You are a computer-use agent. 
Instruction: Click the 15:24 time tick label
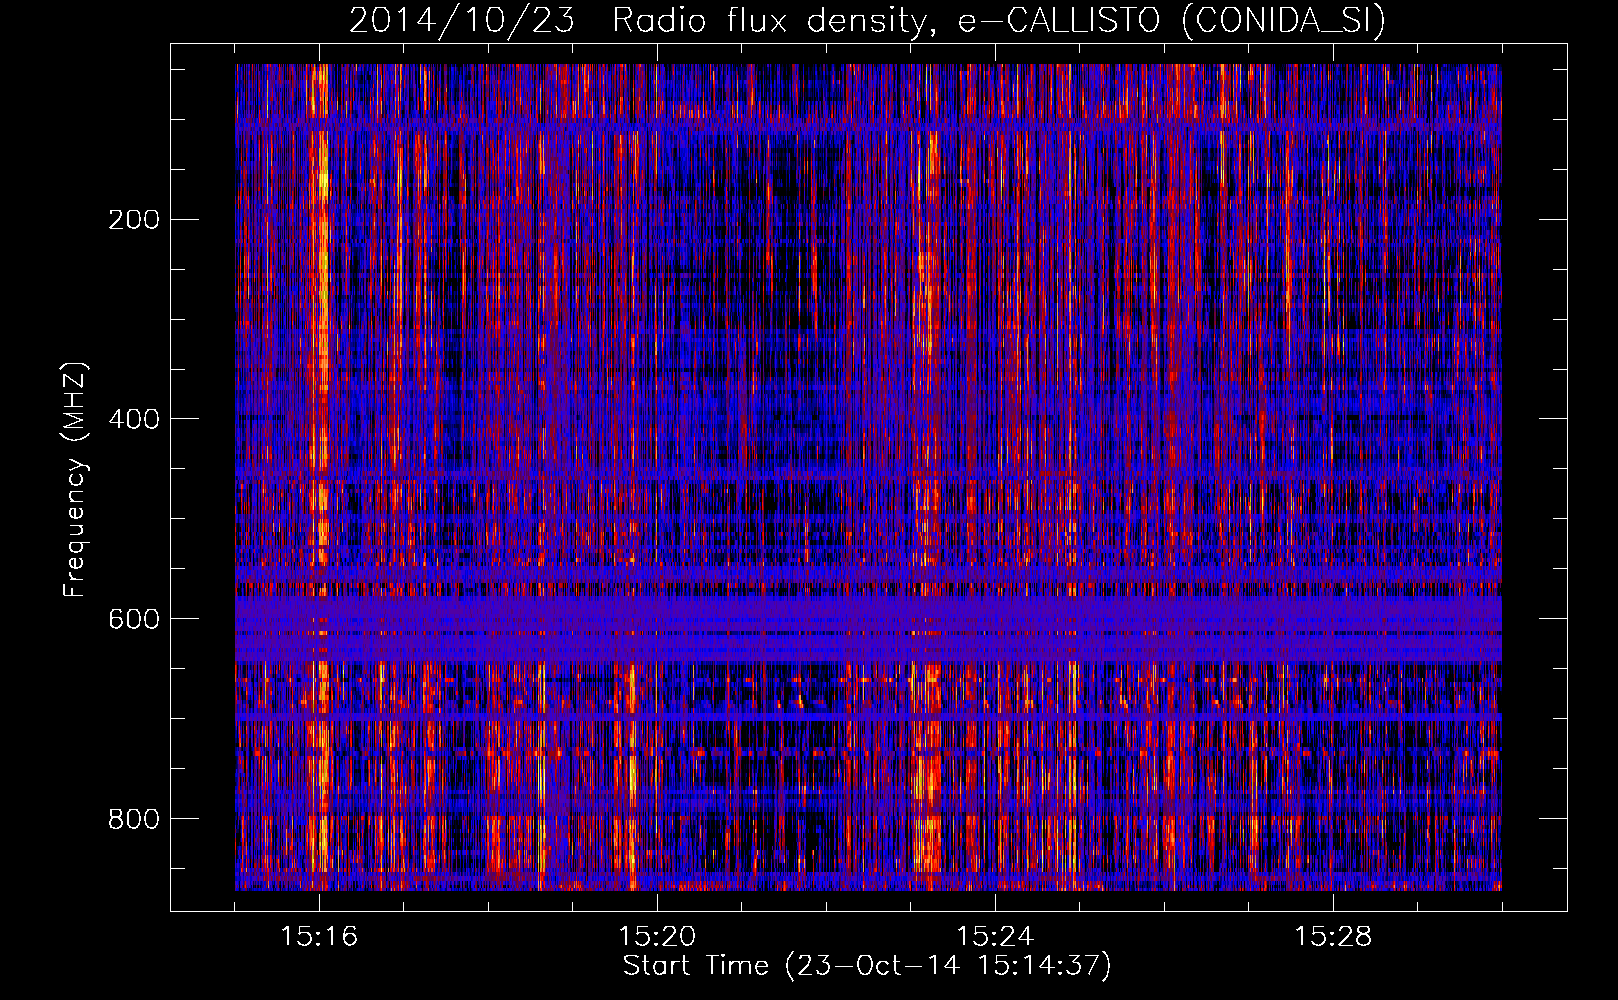pyautogui.click(x=995, y=937)
